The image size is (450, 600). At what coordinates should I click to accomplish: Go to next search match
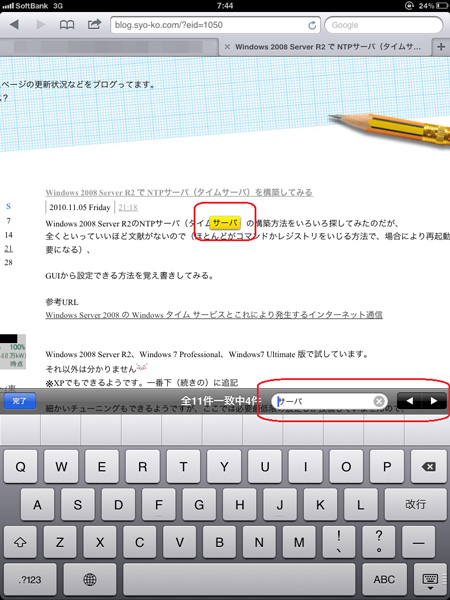[x=434, y=401]
